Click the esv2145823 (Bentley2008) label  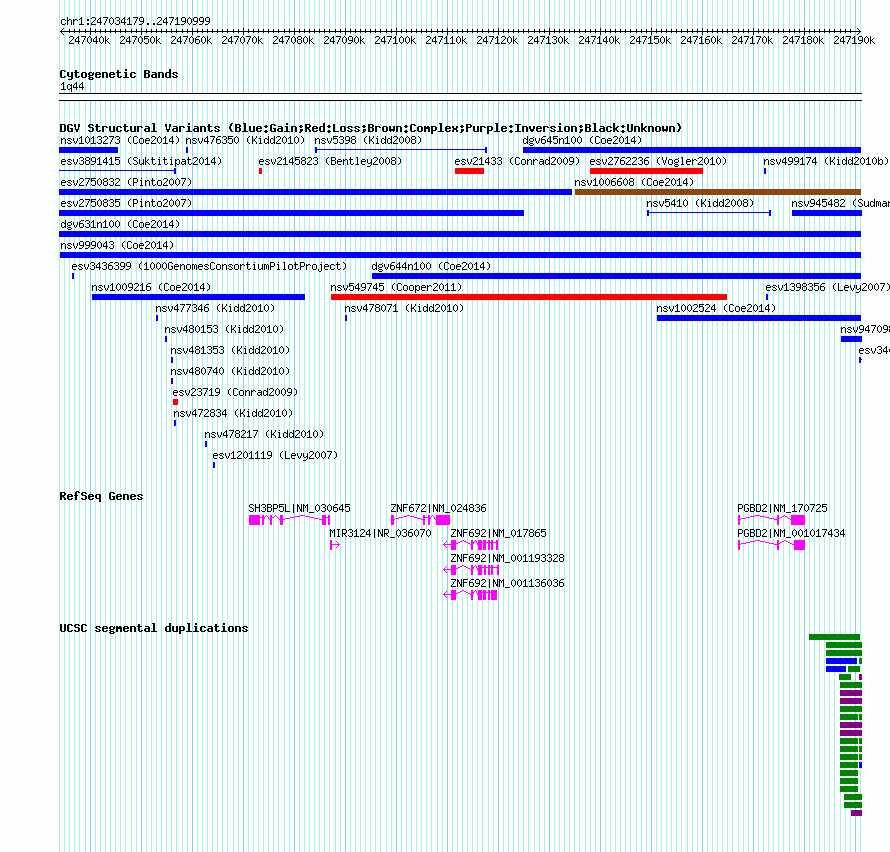(330, 161)
